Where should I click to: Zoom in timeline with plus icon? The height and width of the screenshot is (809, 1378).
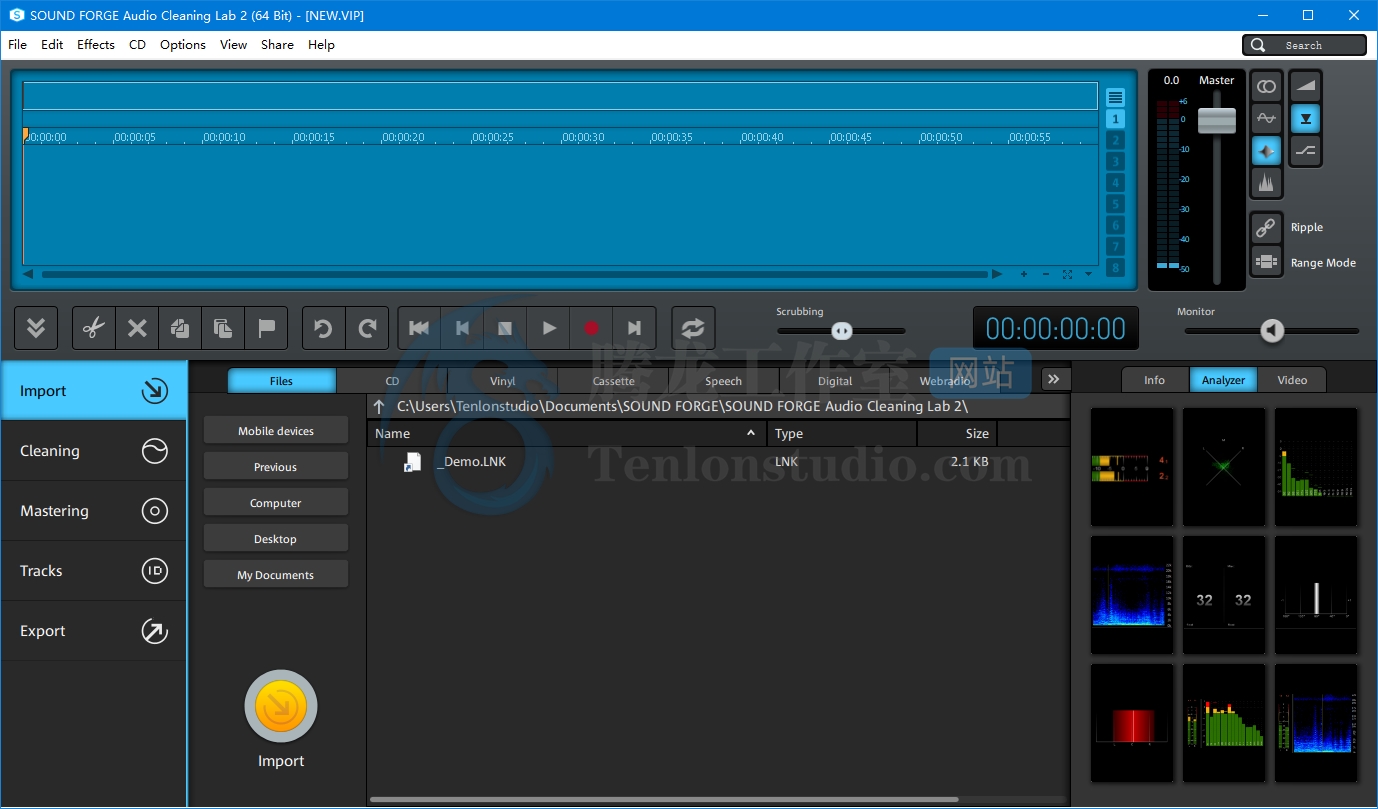click(x=1024, y=274)
